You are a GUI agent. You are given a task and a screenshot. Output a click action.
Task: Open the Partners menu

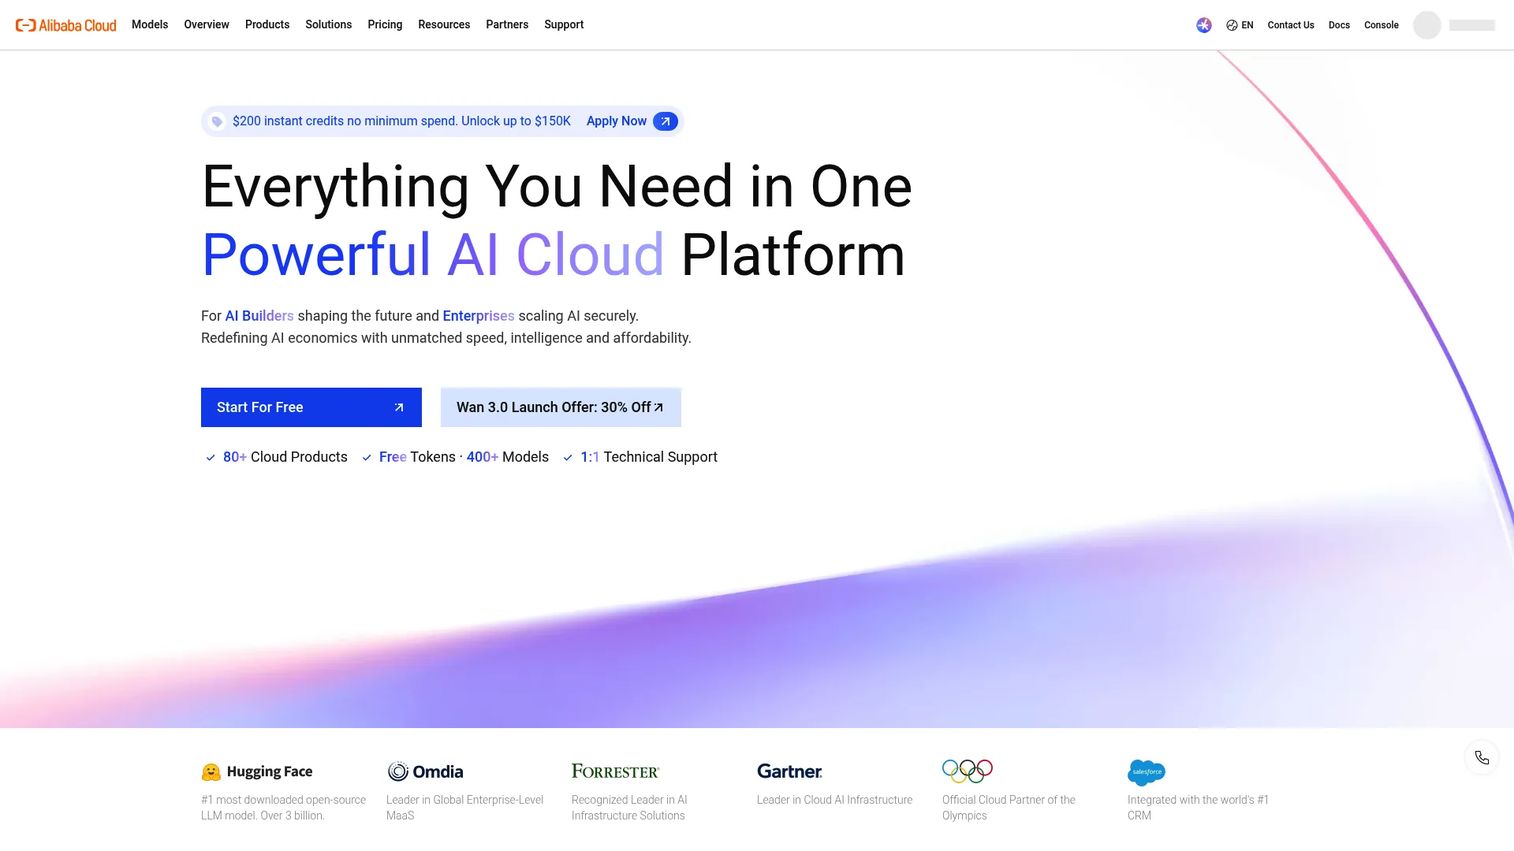[x=507, y=24]
